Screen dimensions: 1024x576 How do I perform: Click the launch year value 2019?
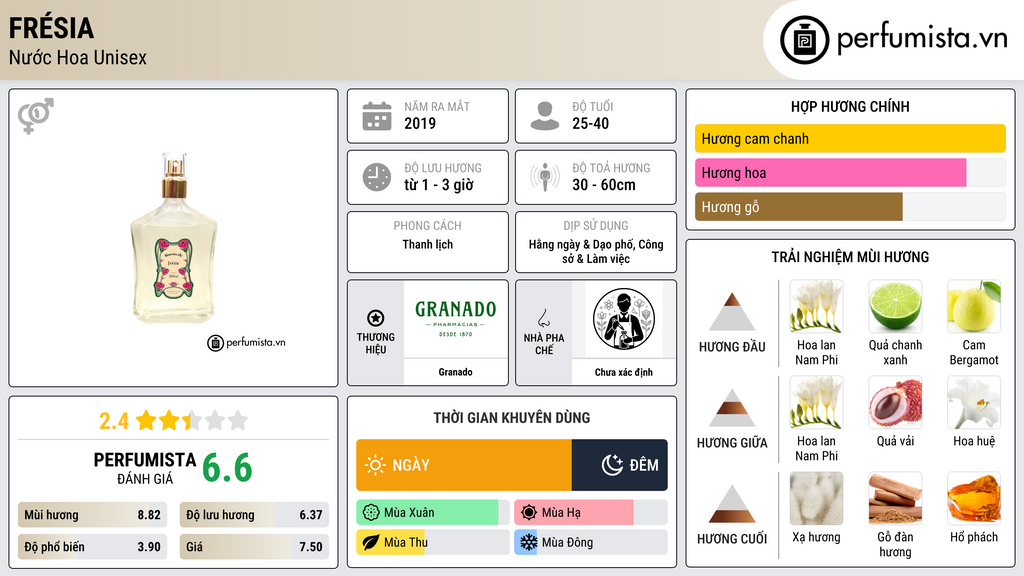[420, 123]
